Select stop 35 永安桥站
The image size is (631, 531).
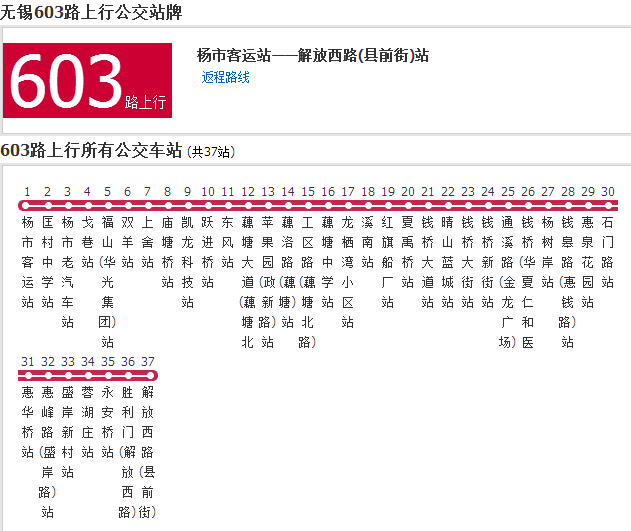click(x=107, y=422)
